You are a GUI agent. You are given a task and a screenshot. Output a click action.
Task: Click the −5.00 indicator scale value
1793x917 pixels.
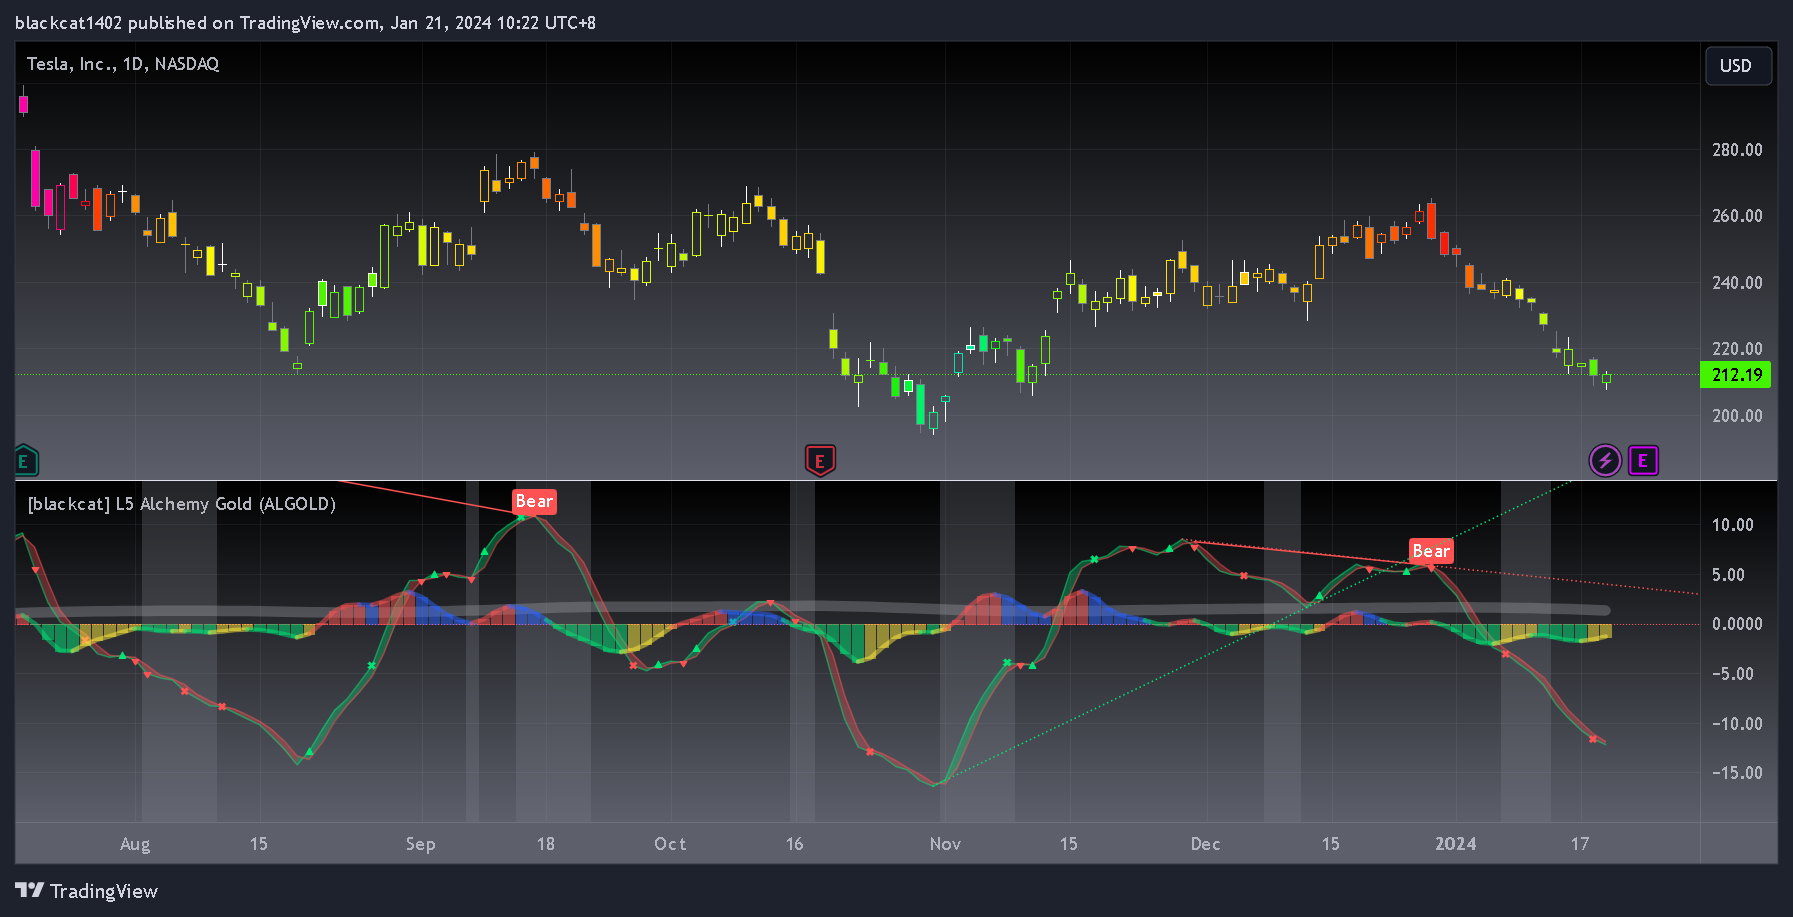[x=1733, y=674]
